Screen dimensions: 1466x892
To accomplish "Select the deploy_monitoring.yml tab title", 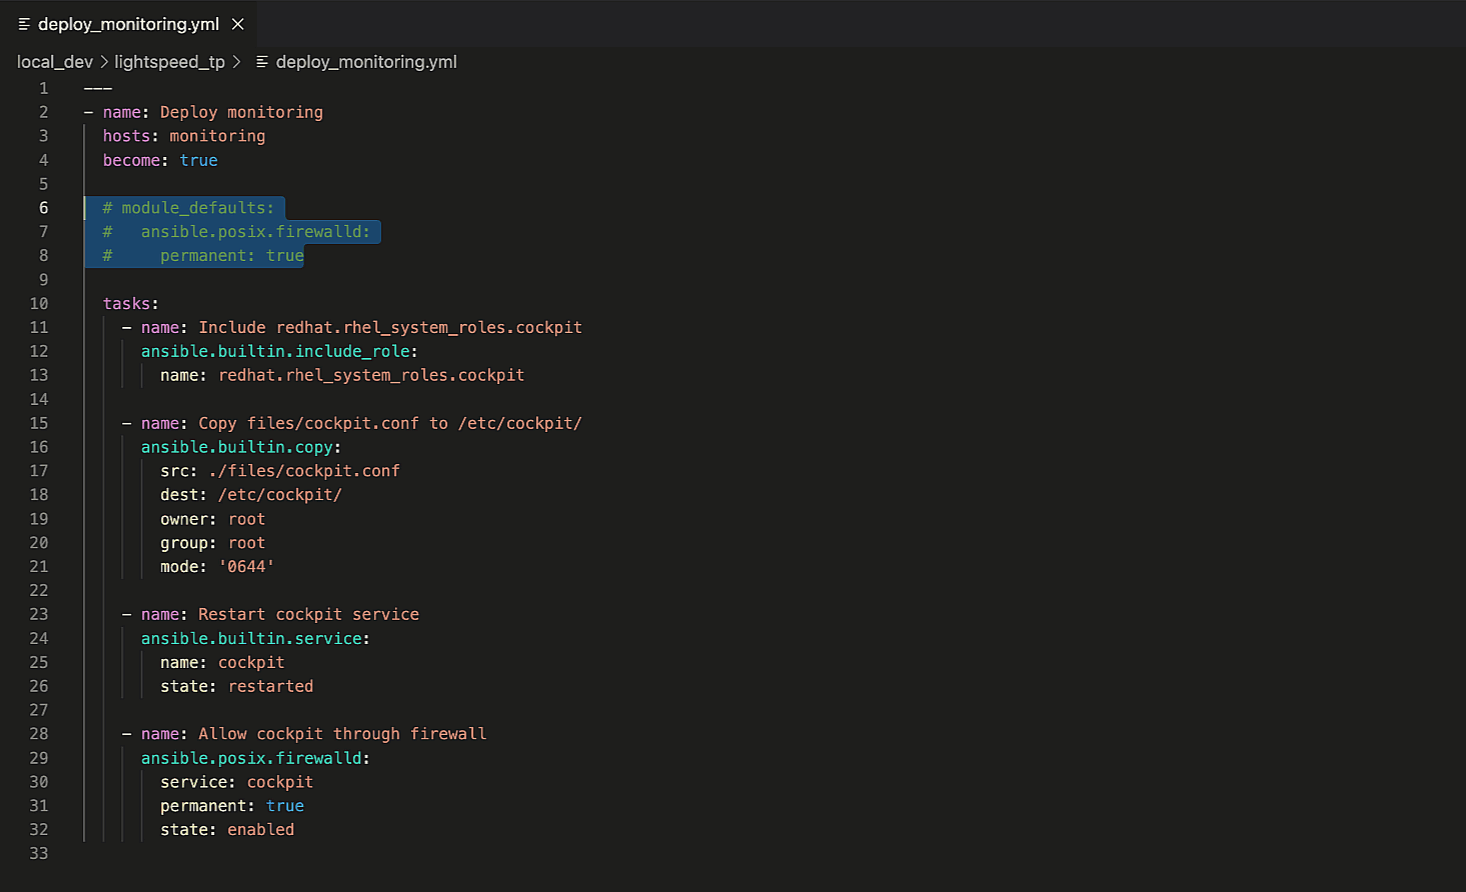I will (128, 24).
